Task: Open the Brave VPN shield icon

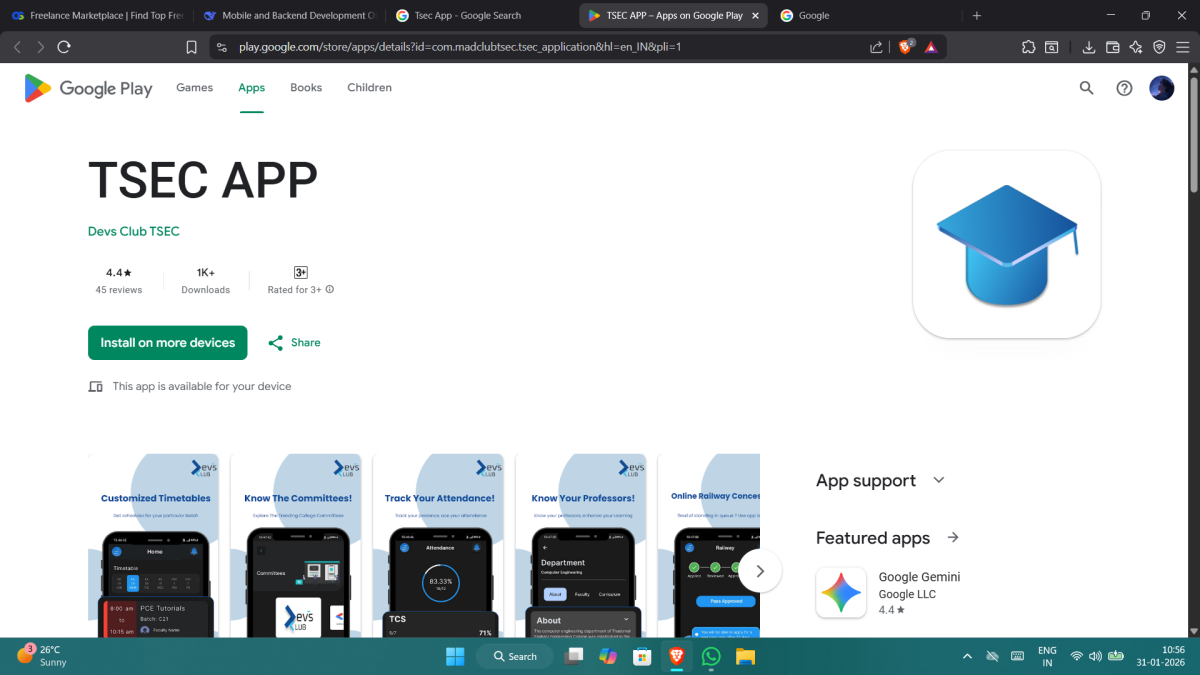Action: coord(1159,47)
